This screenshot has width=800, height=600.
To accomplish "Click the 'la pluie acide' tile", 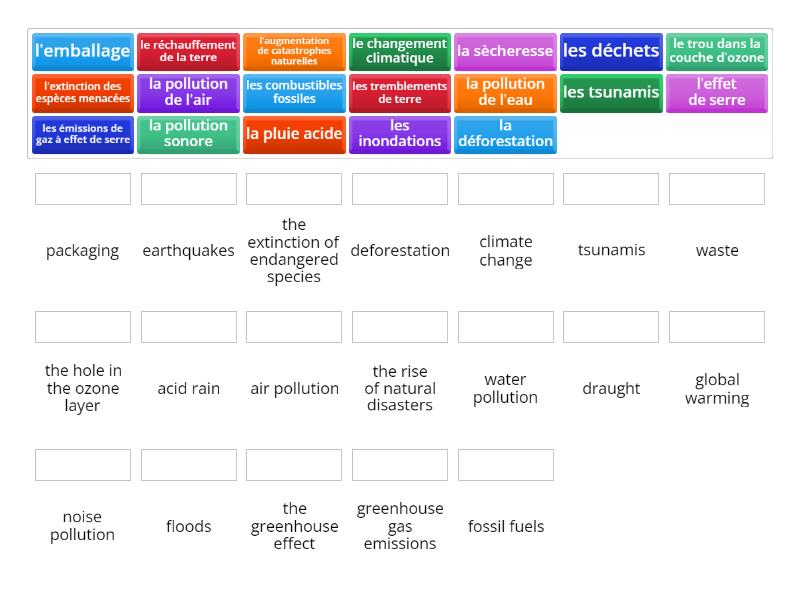I will [294, 134].
